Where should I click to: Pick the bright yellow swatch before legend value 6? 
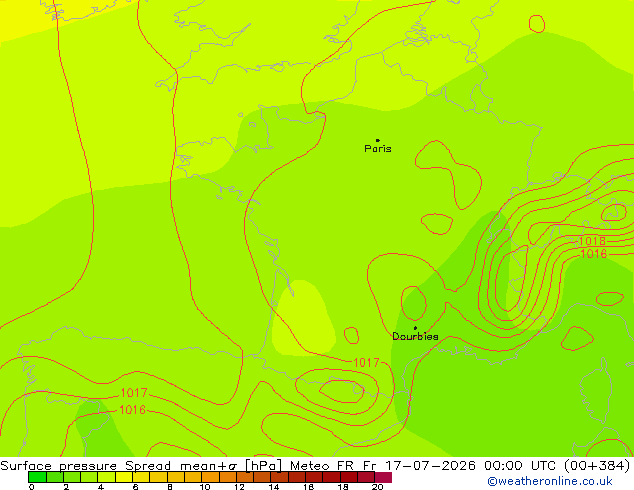124,477
